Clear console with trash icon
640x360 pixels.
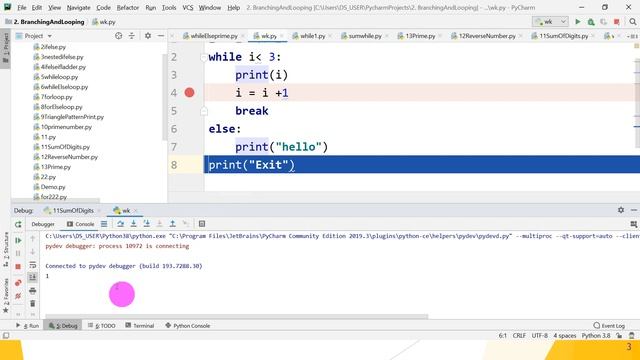click(x=33, y=304)
